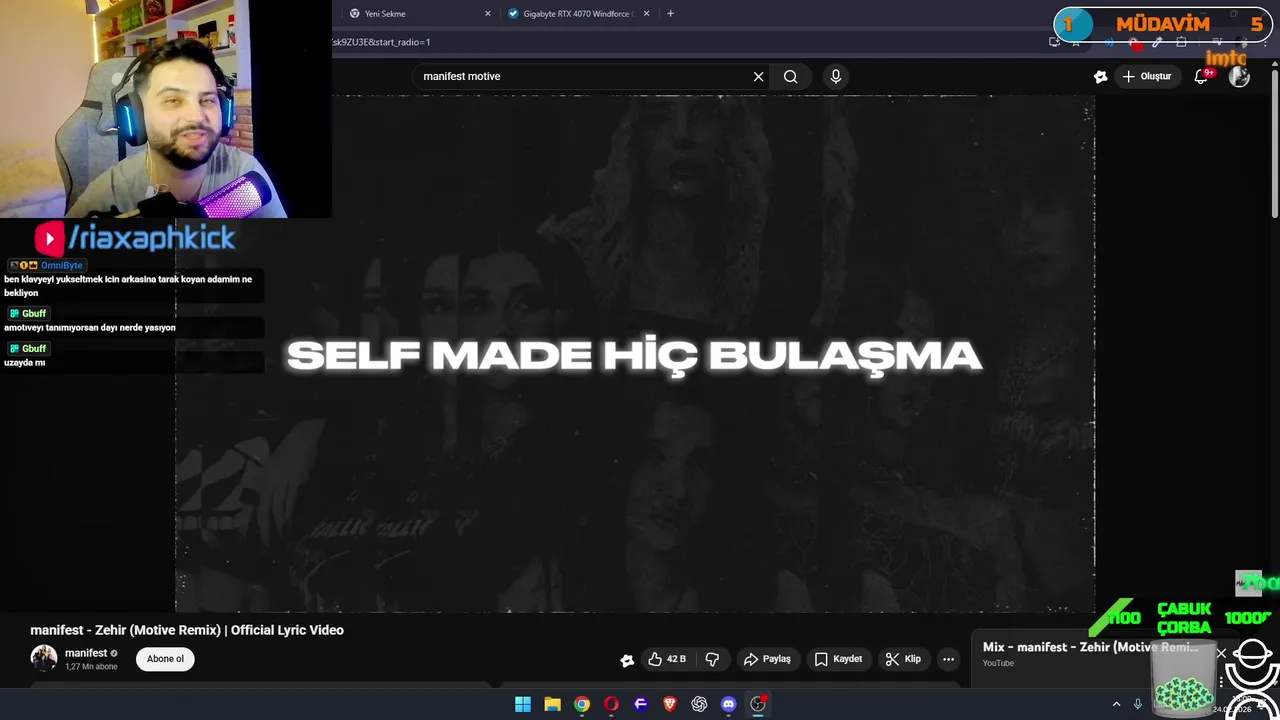The width and height of the screenshot is (1280, 720).
Task: Open the manifest channel avatar
Action: point(44,658)
